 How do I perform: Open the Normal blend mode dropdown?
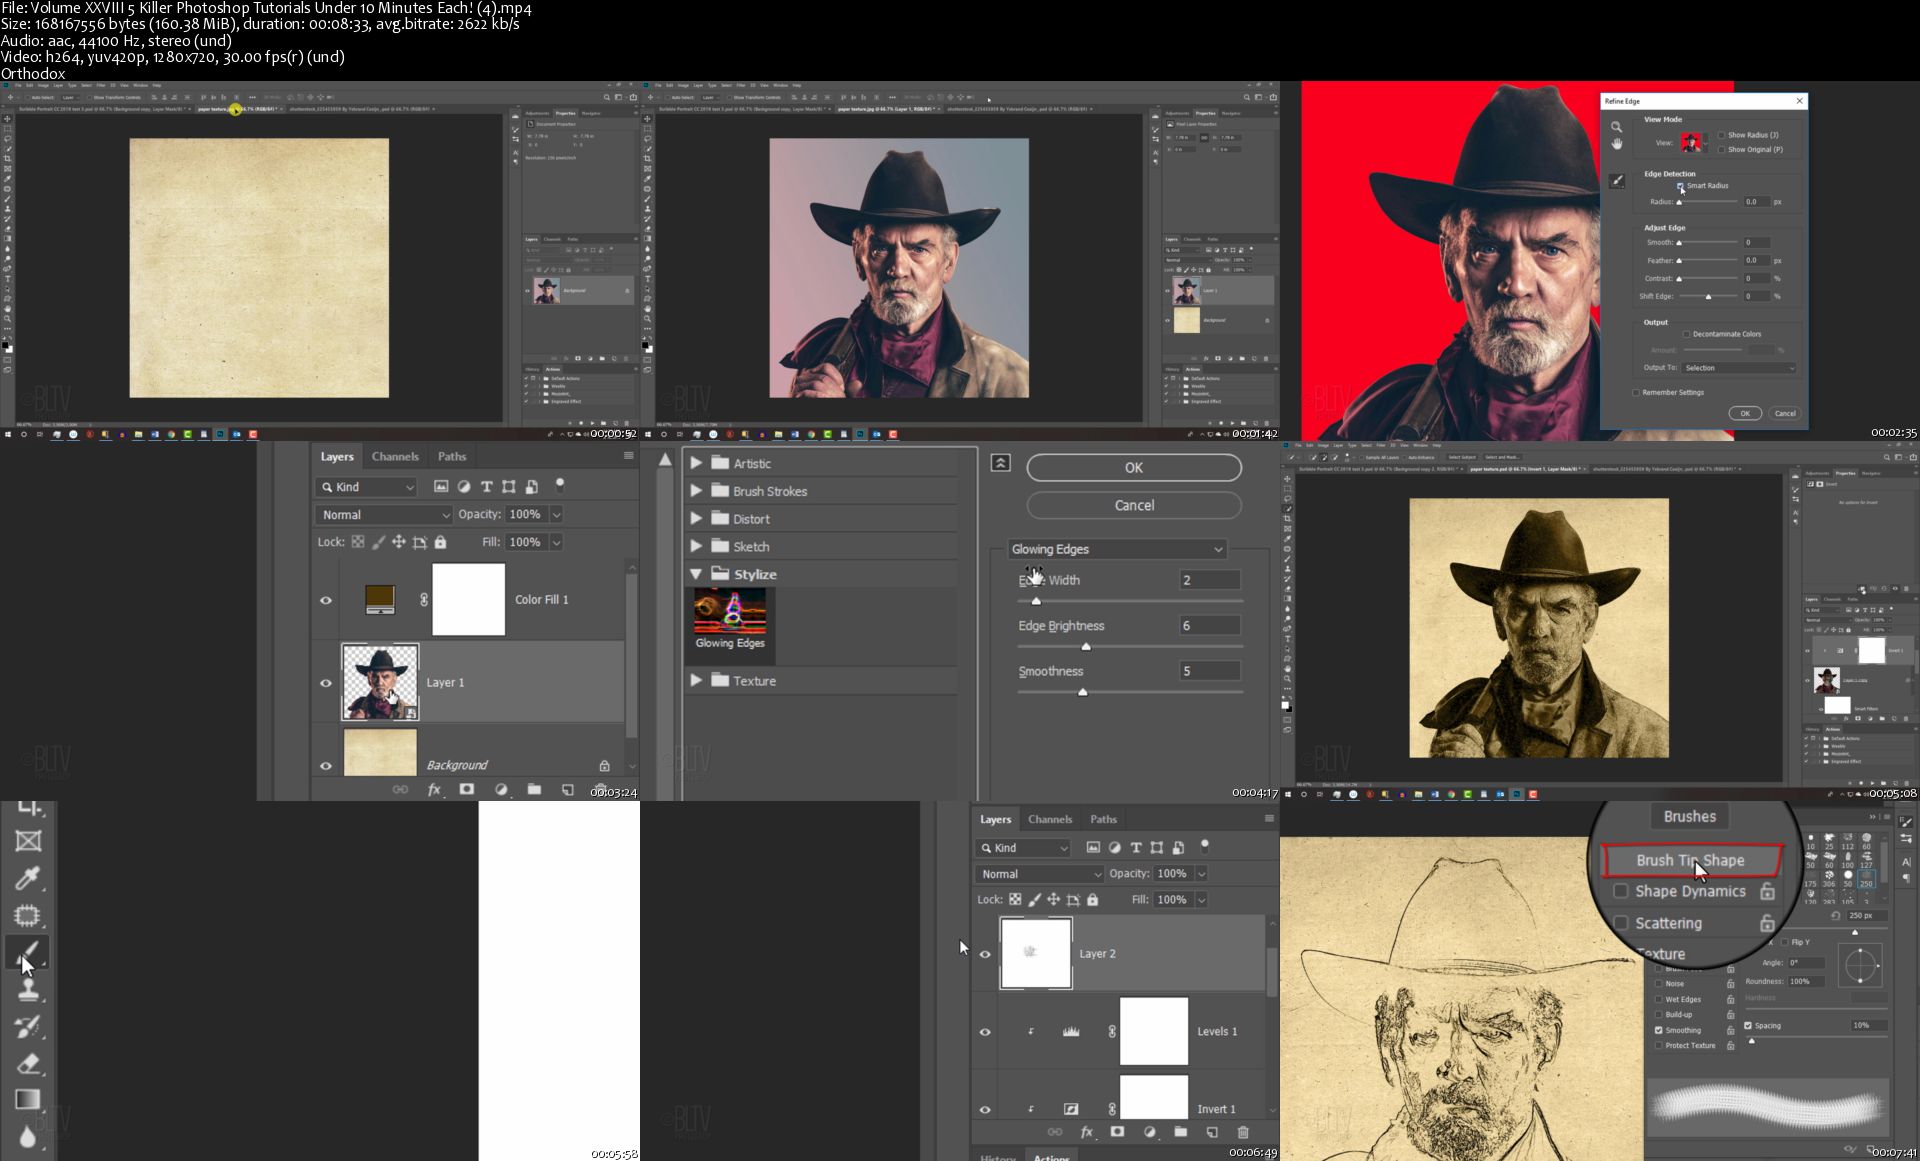[384, 514]
